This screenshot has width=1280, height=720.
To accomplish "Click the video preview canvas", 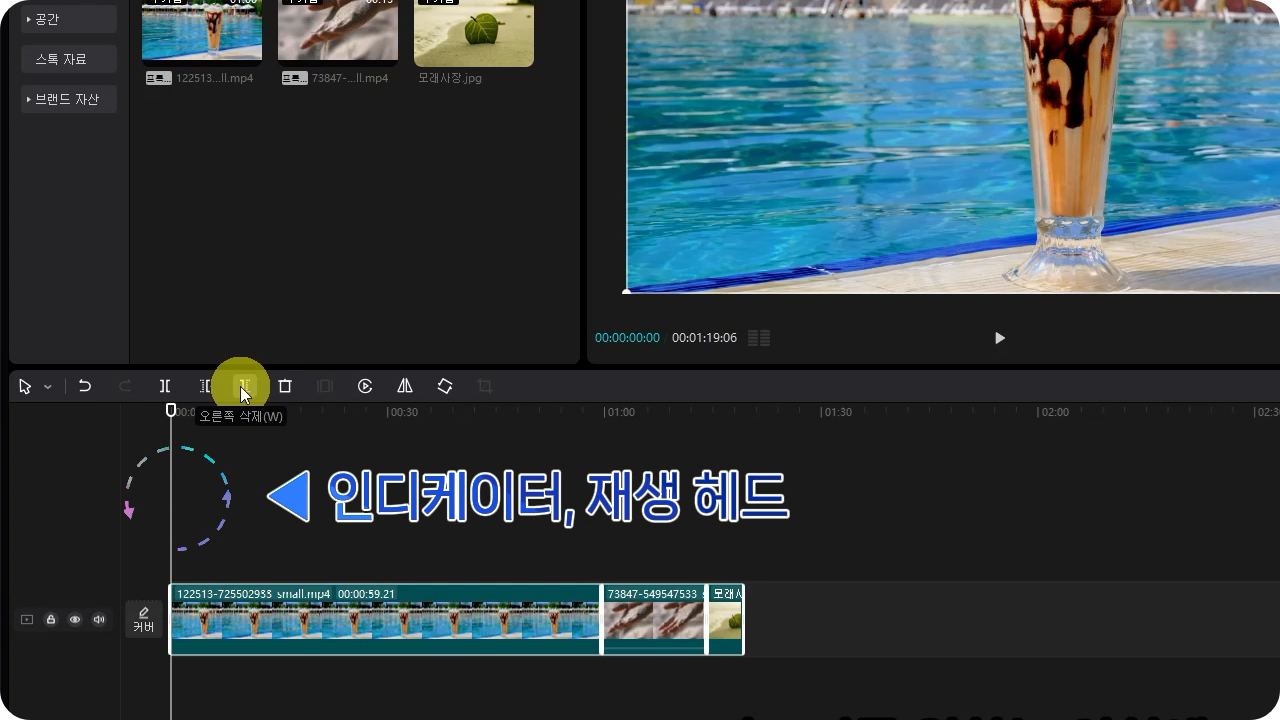I will pyautogui.click(x=953, y=146).
